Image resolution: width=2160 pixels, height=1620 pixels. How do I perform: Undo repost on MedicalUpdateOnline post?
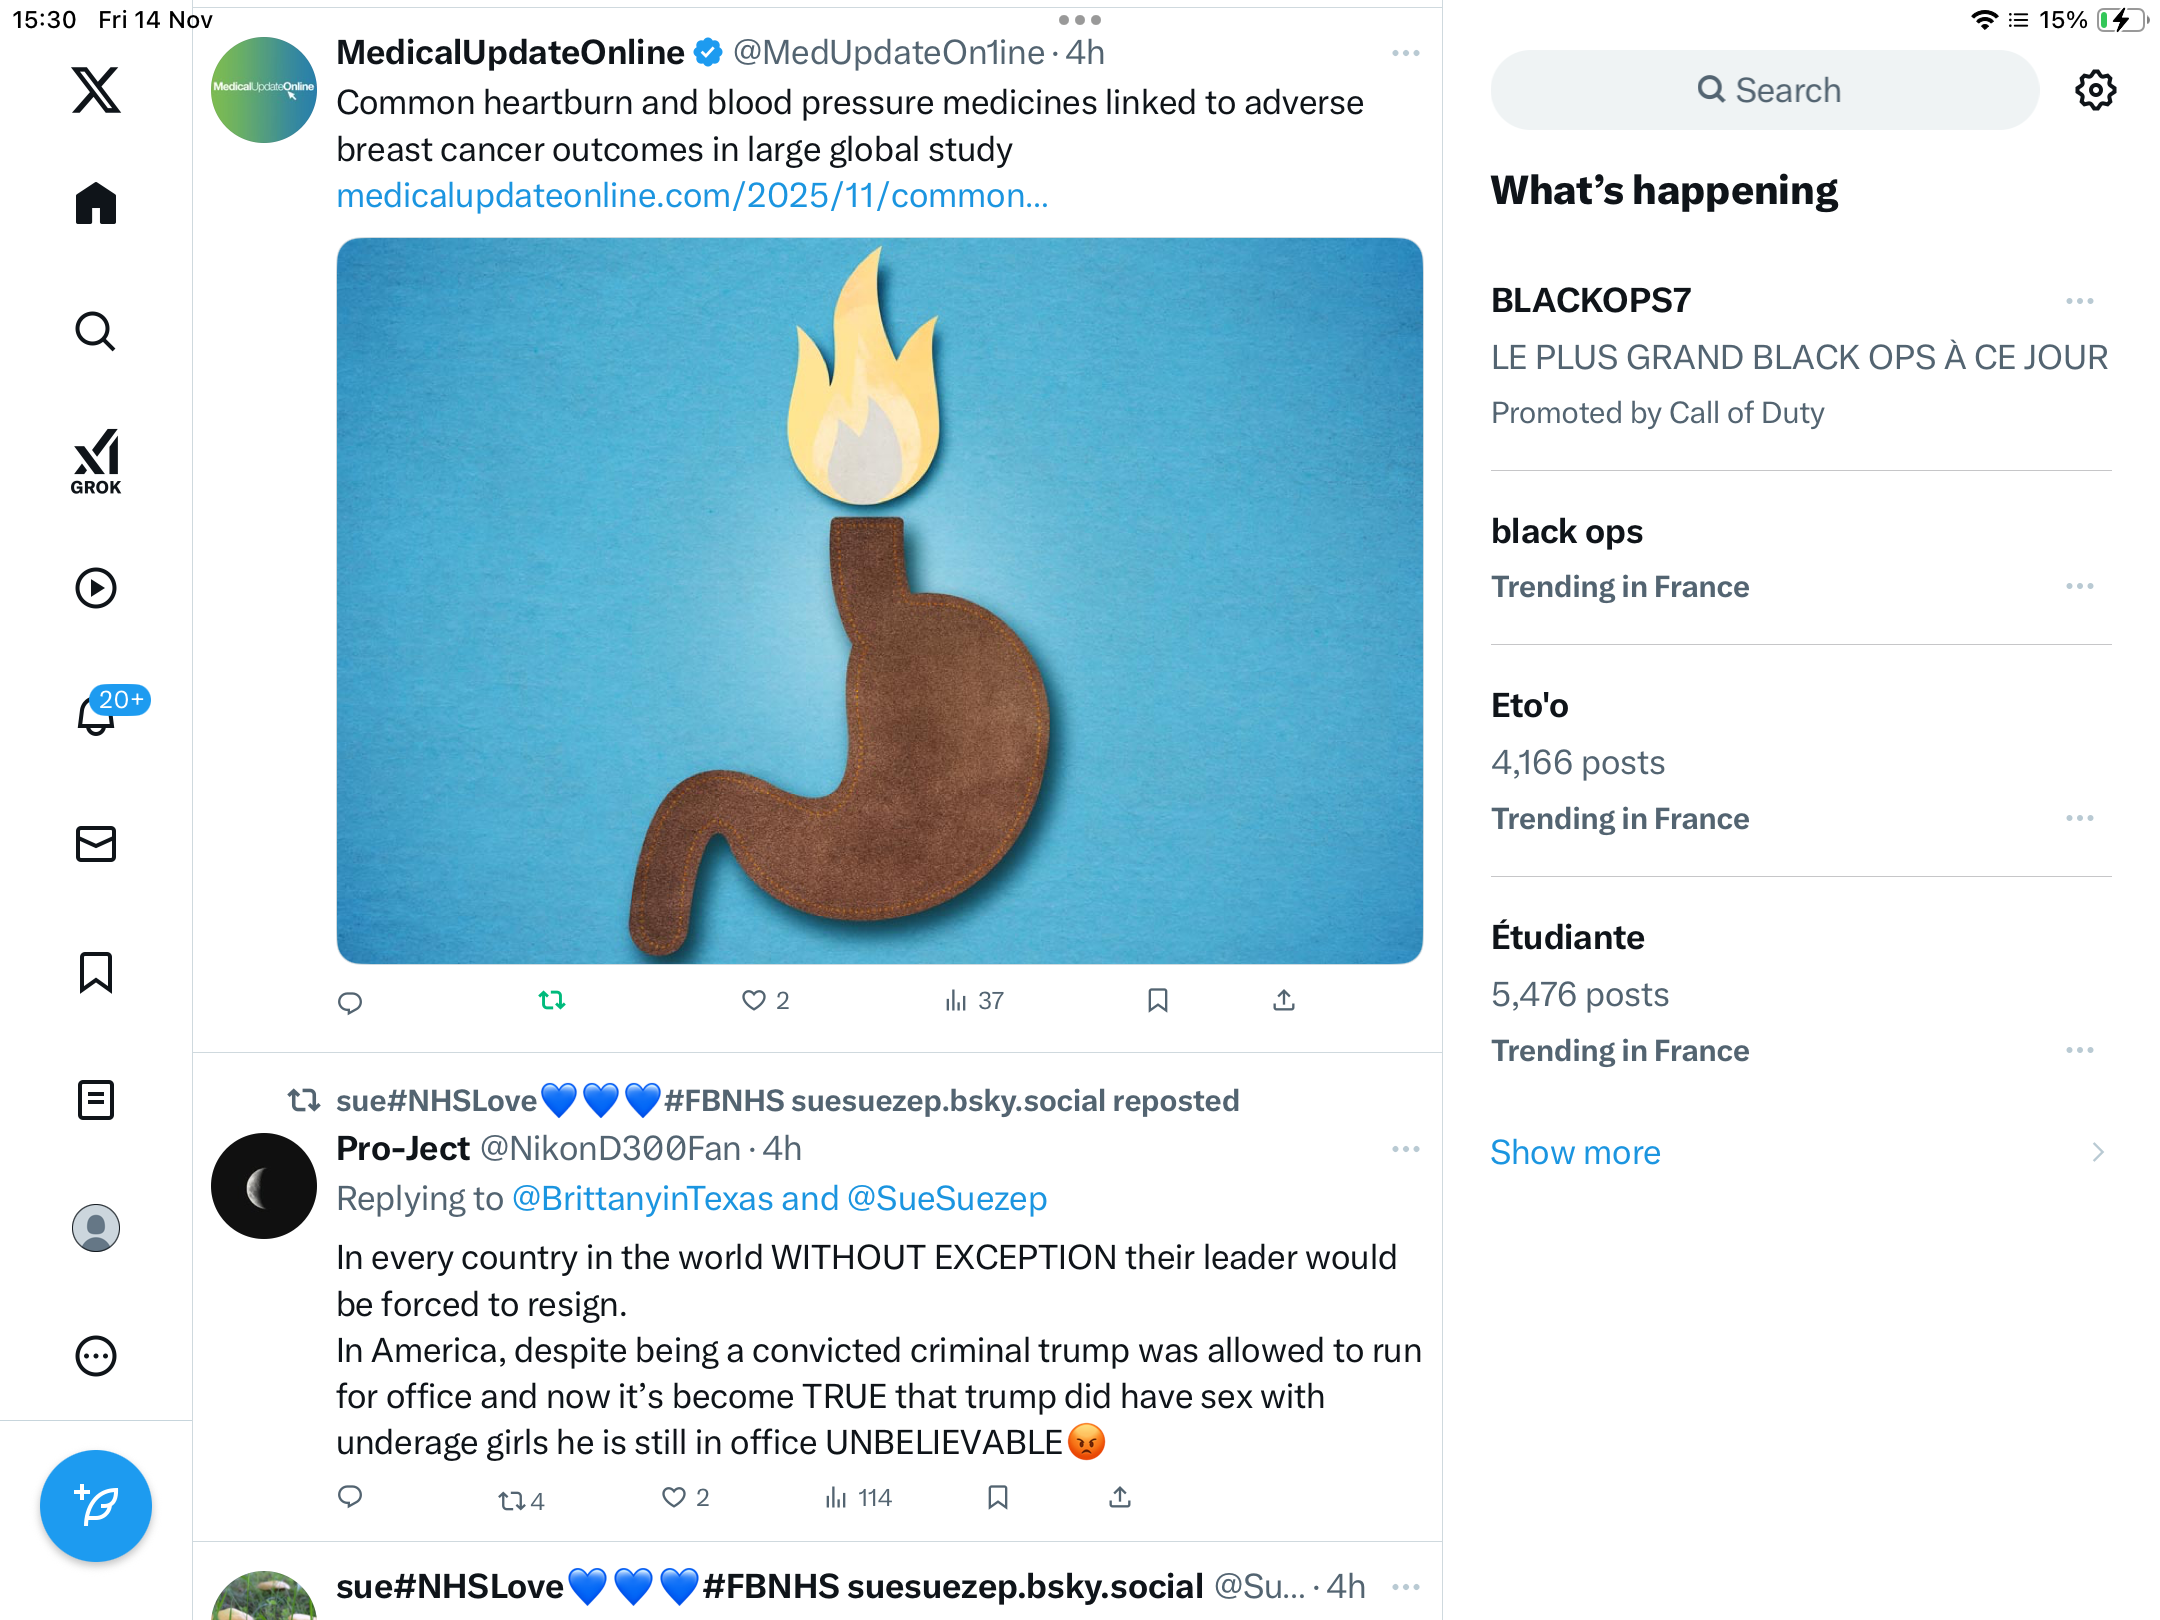point(552,1000)
